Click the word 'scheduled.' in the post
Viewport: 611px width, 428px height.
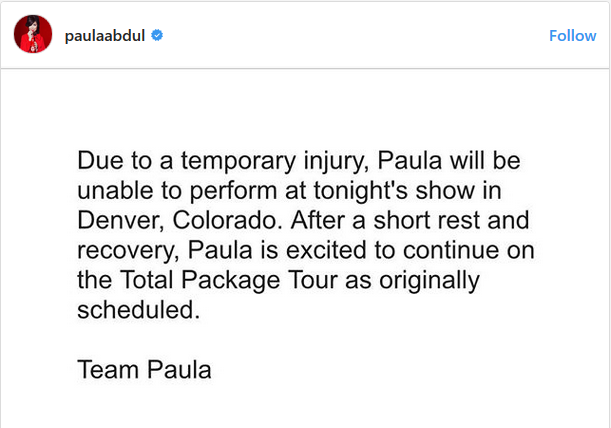pyautogui.click(x=139, y=310)
